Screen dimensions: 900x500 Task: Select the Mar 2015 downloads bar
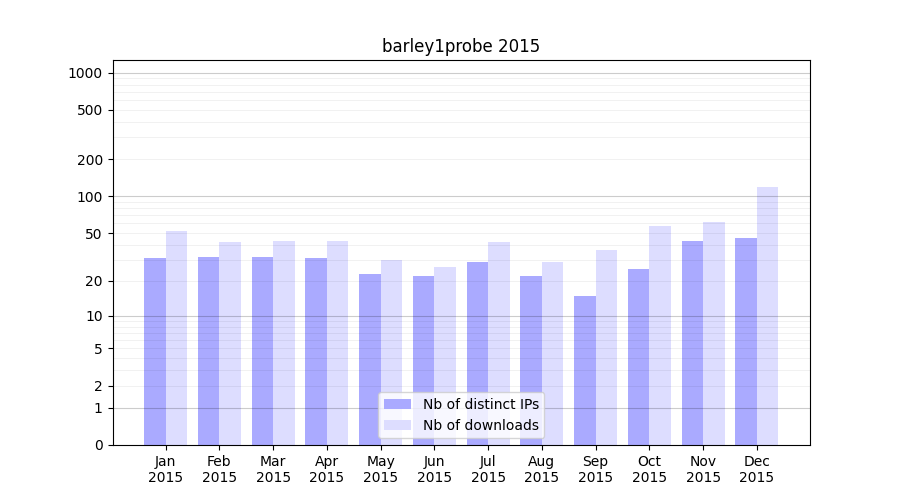coord(284,343)
